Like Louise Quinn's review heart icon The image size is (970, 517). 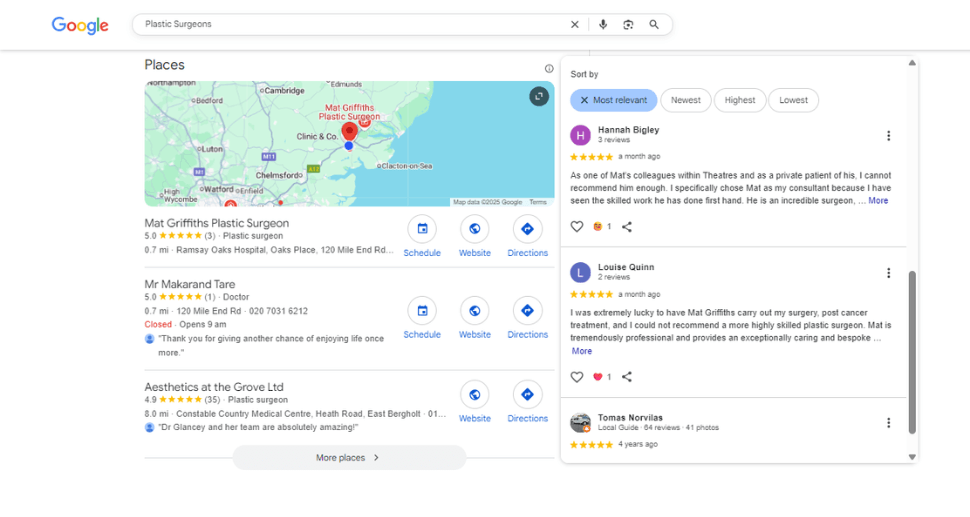click(x=577, y=377)
